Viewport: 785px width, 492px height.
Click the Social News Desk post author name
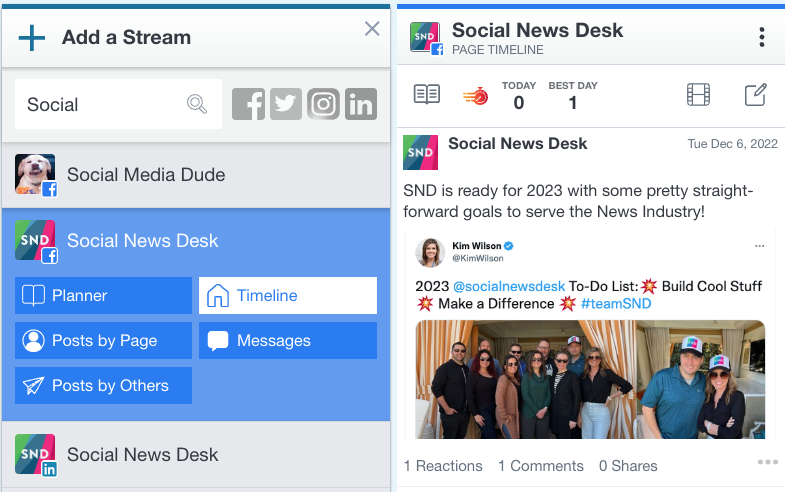(x=517, y=144)
